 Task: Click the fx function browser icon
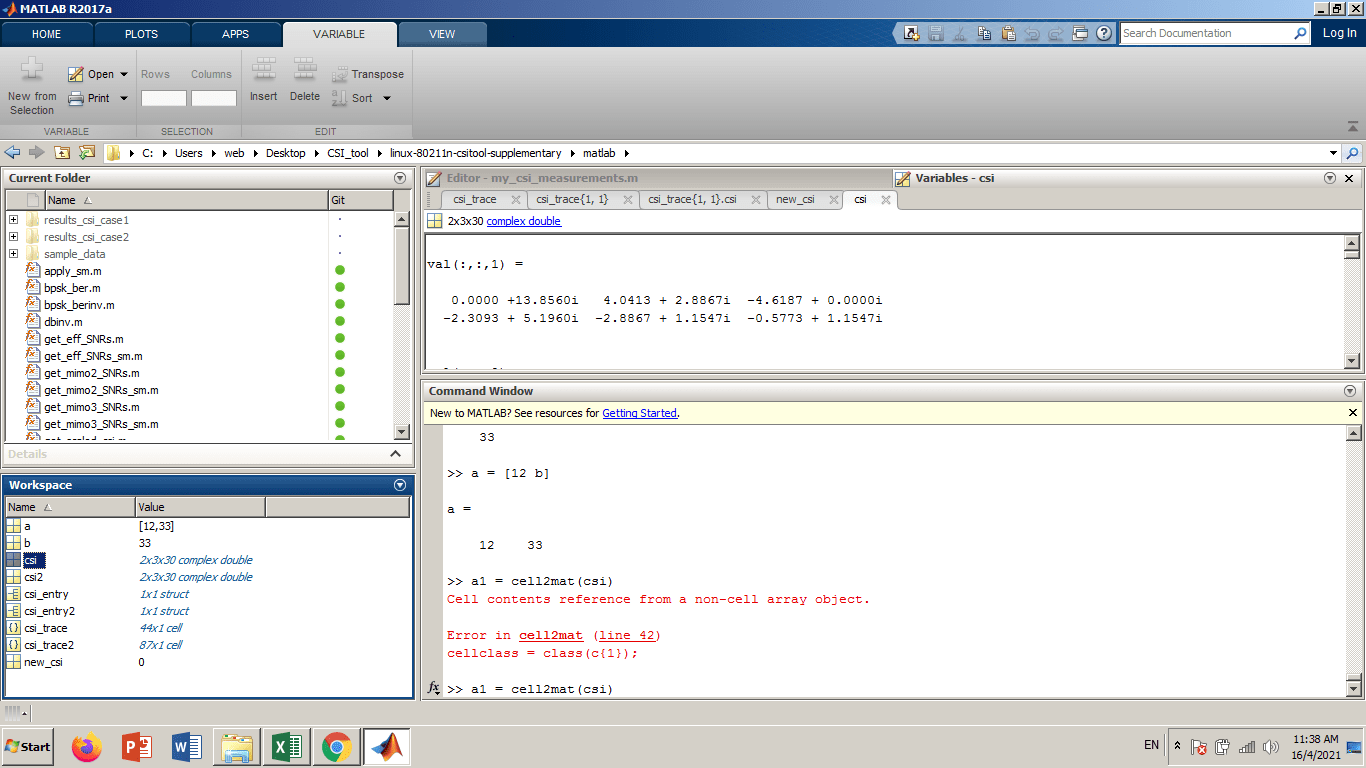coord(434,688)
